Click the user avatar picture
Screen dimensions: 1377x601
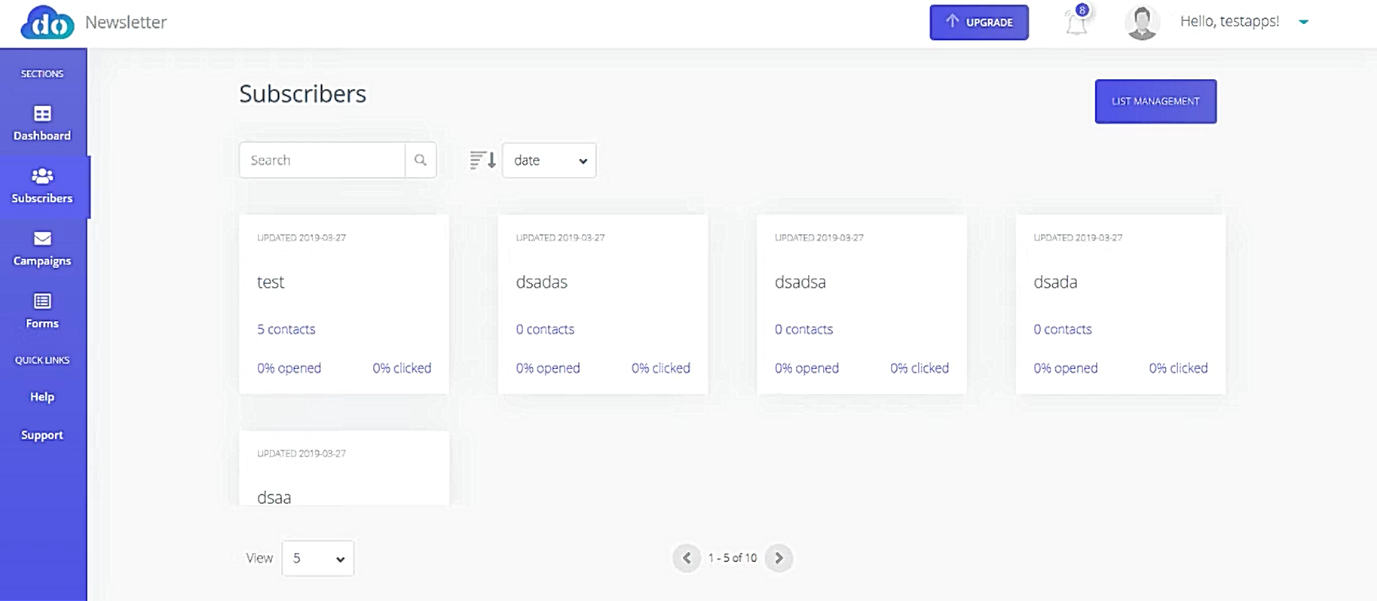click(1141, 22)
